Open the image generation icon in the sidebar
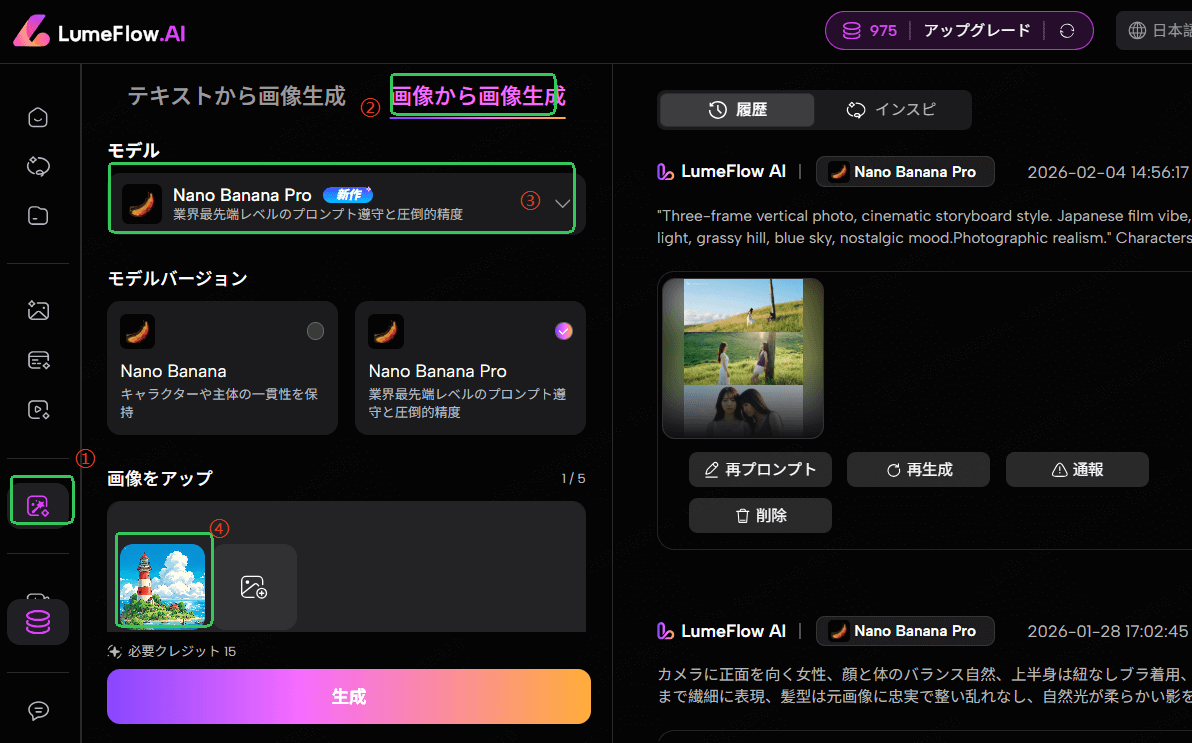Image resolution: width=1192 pixels, height=743 pixels. (38, 311)
